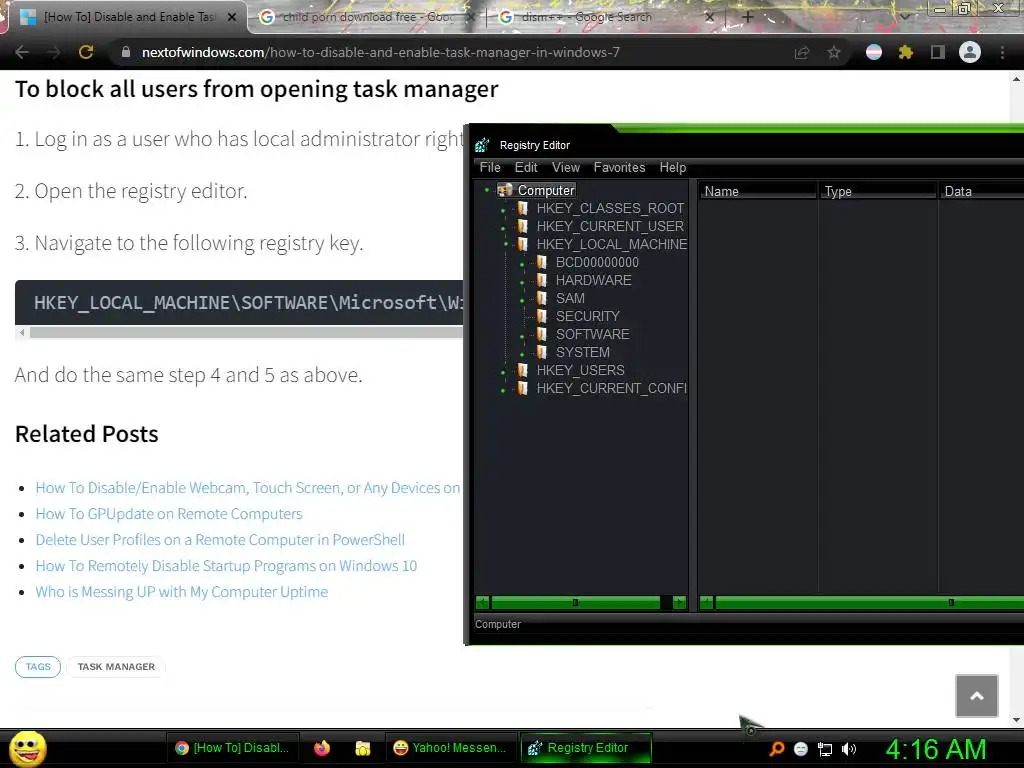Screen dimensions: 1024x768
Task: Select the HKEY_LOCAL_MACHINE key label
Action: pos(611,244)
